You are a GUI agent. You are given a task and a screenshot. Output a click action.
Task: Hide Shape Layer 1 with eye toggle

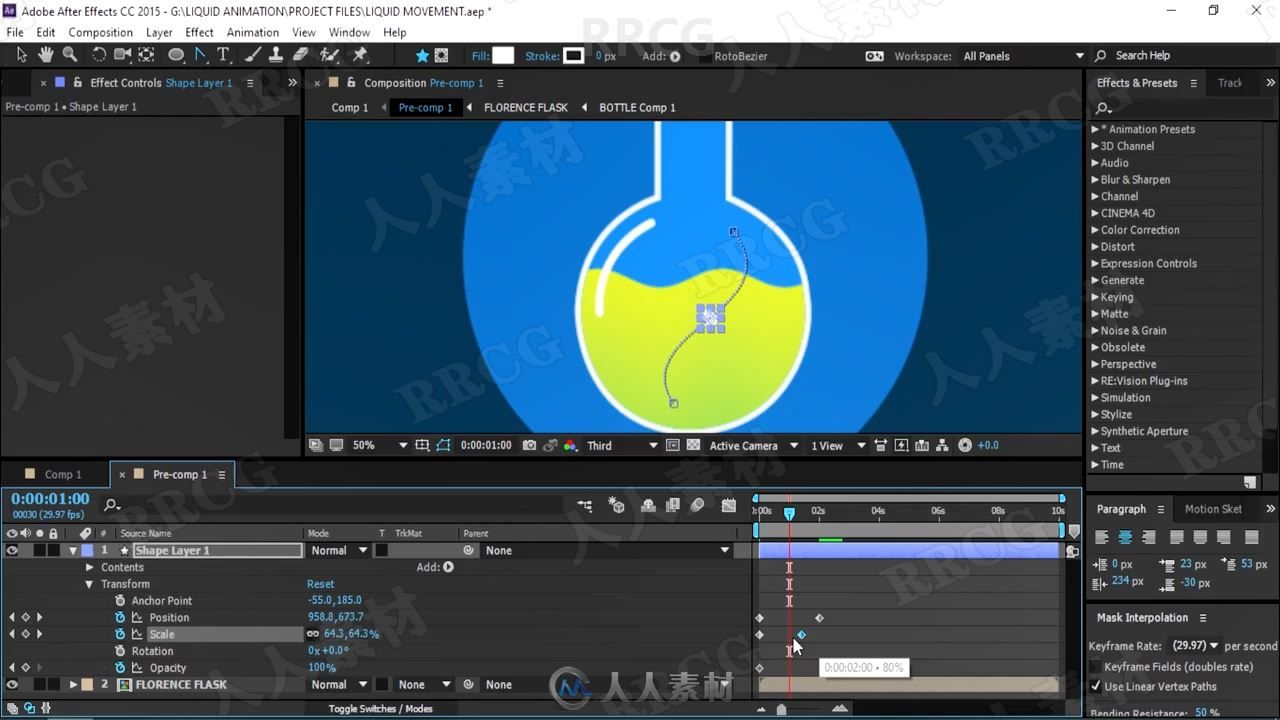coord(12,551)
